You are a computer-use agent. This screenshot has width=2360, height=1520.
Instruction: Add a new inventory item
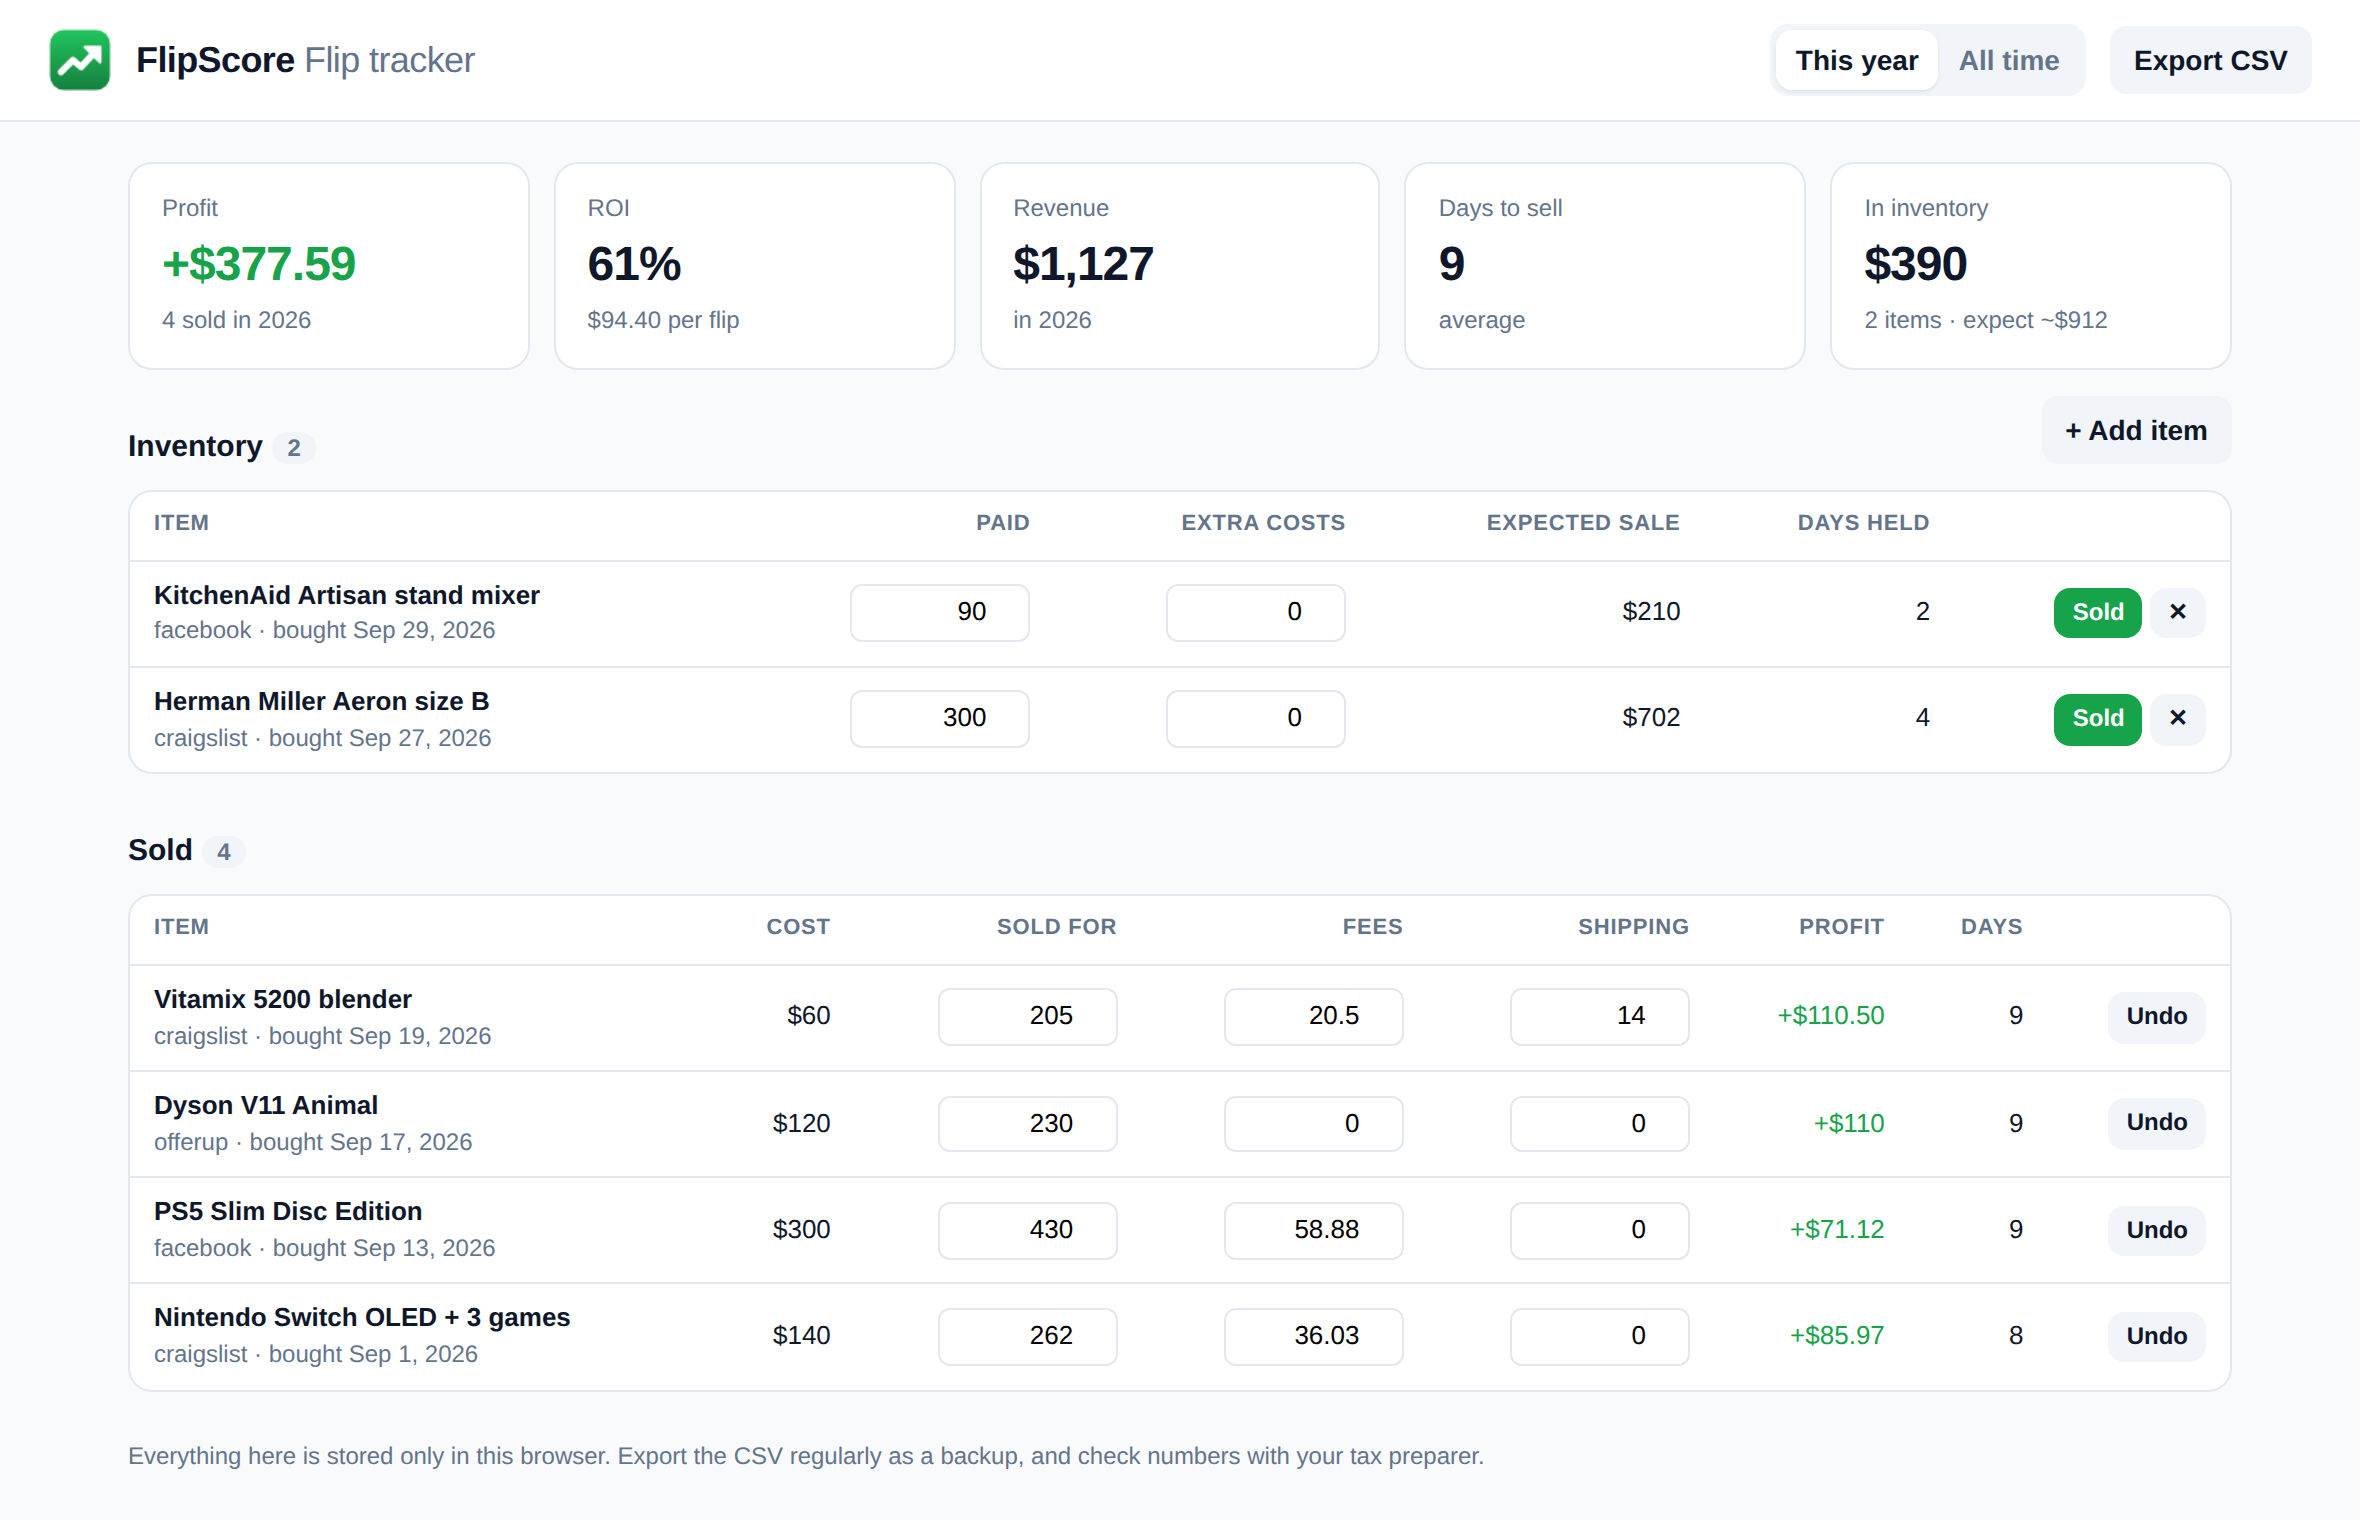tap(2136, 430)
